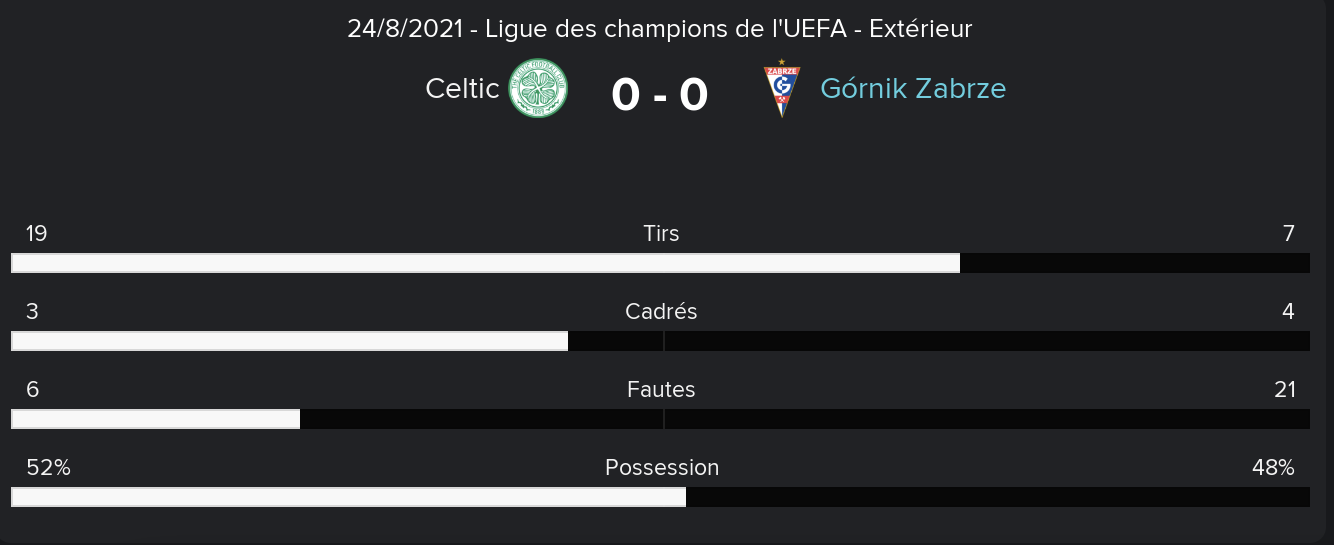Click the Possession stat label

coord(662,468)
